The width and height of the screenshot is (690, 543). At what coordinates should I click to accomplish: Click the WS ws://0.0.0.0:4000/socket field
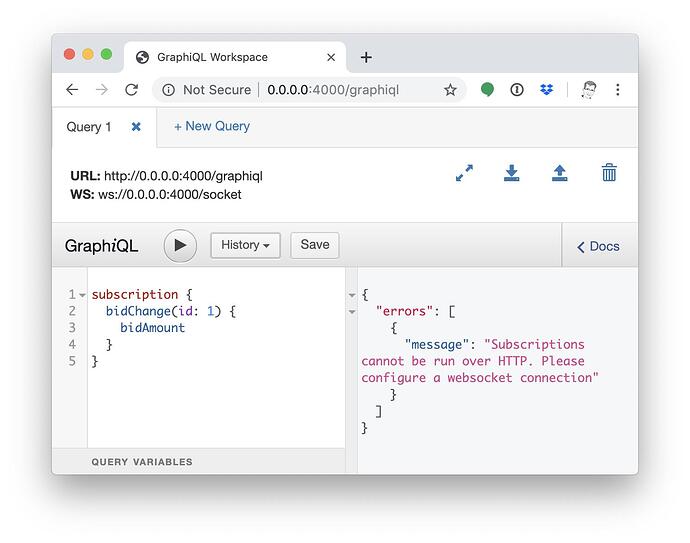click(x=156, y=194)
